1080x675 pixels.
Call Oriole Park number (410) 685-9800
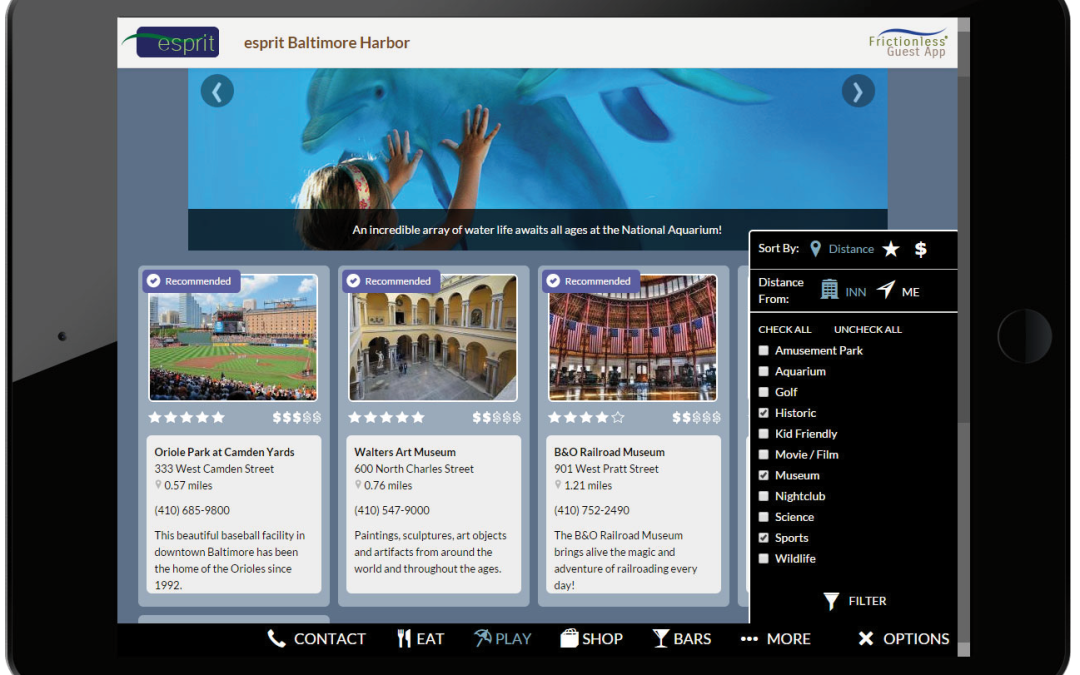192,510
